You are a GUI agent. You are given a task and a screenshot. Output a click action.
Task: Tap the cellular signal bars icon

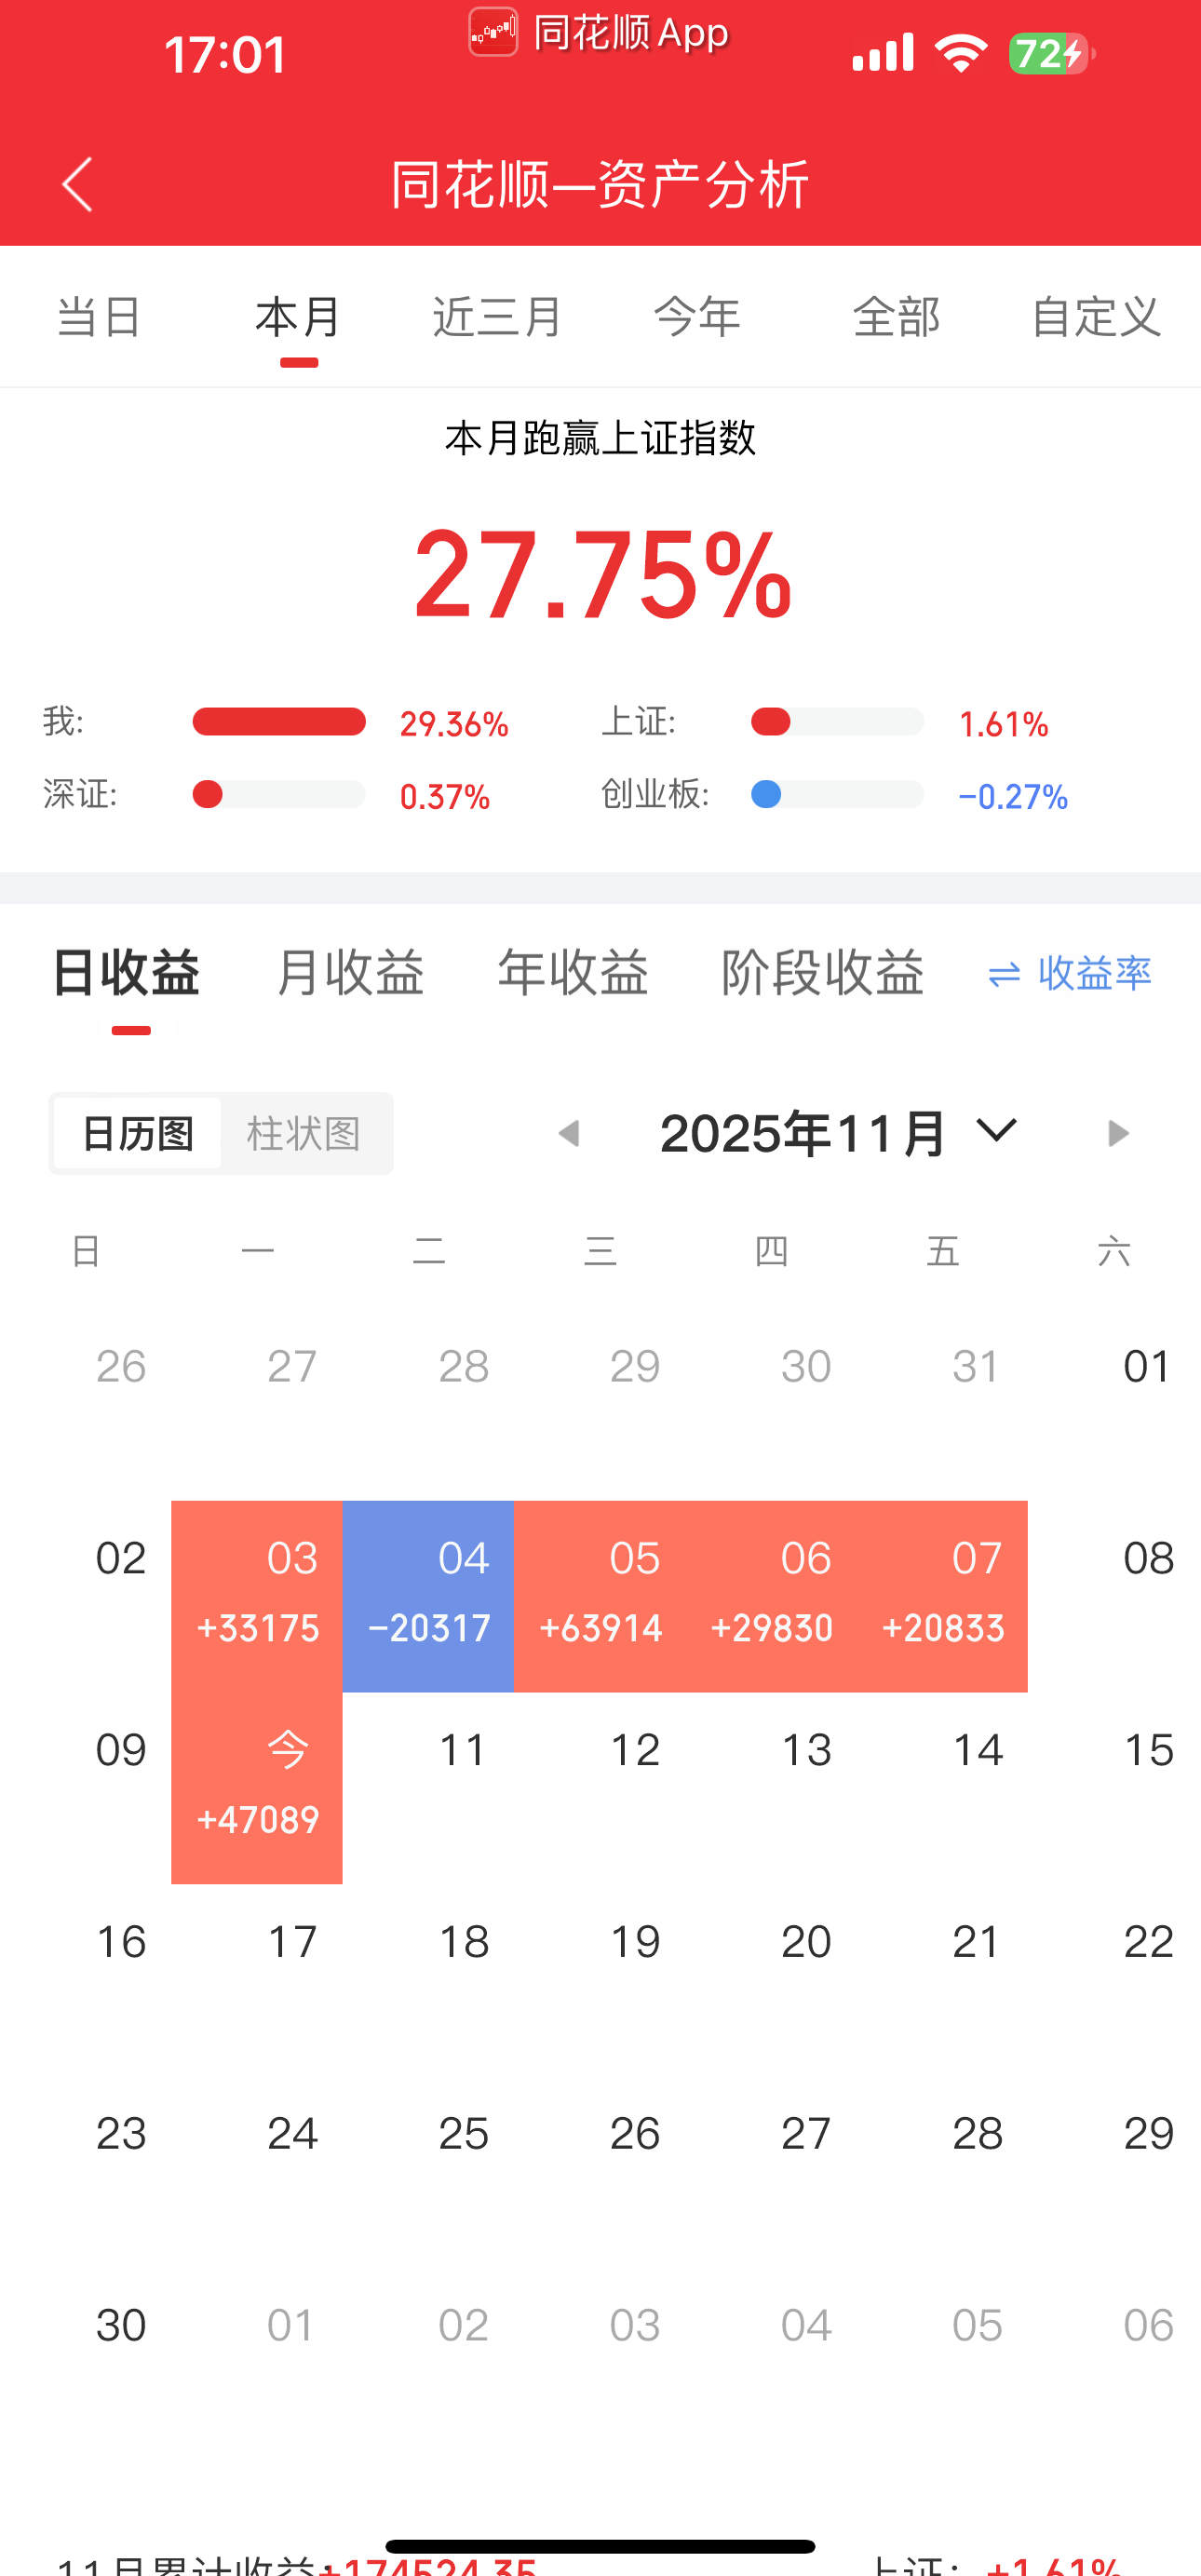pos(883,52)
